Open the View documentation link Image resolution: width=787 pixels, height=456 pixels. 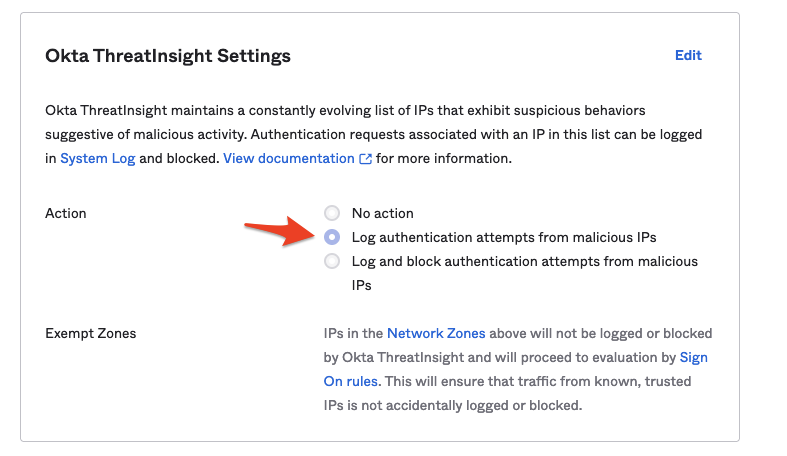click(x=288, y=158)
